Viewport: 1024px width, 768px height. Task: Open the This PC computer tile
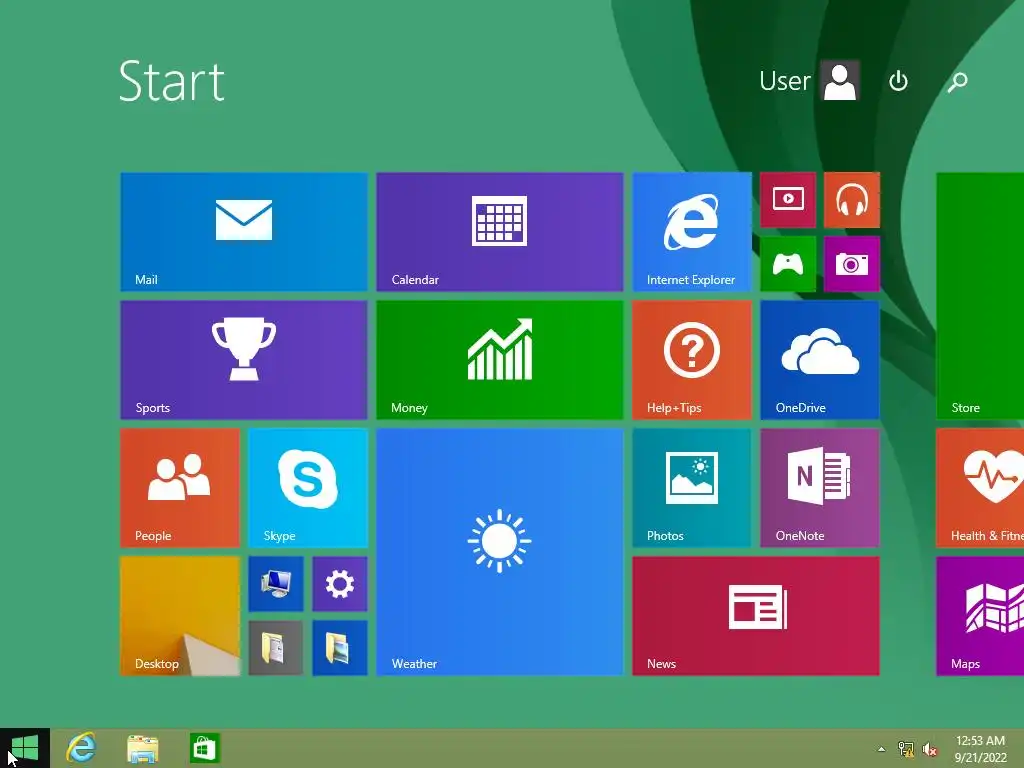click(x=276, y=584)
